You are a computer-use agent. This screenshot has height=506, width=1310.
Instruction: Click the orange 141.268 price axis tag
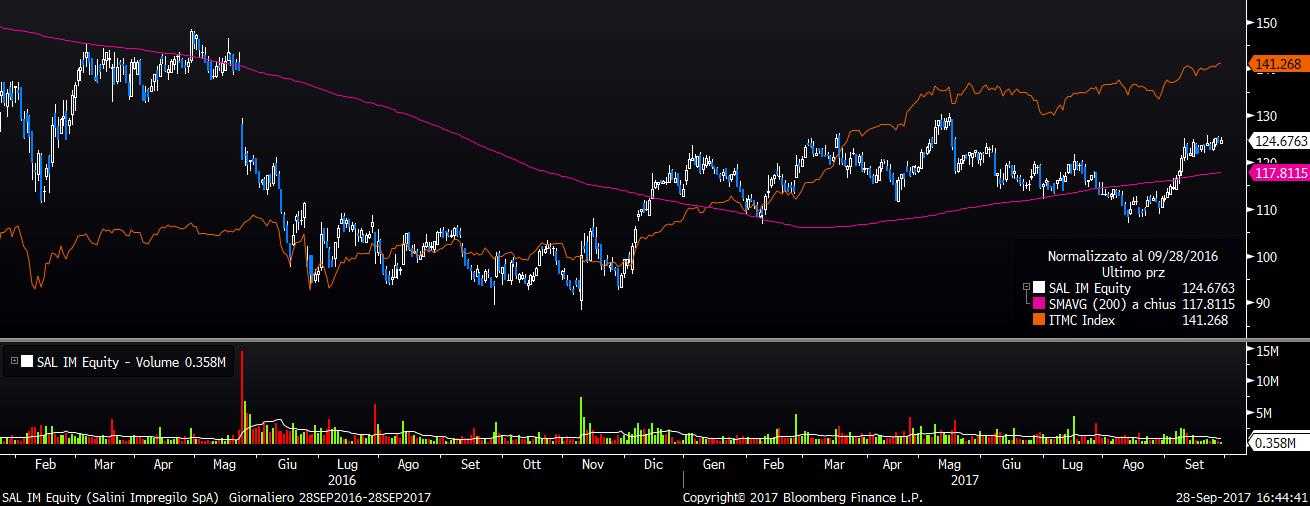click(x=1278, y=65)
